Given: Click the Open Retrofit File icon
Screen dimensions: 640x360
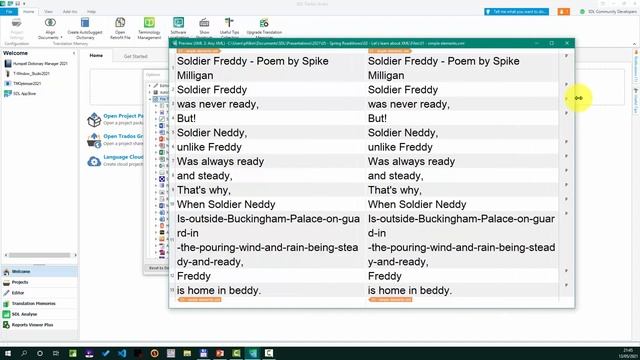Looking at the screenshot, I should (120, 23).
